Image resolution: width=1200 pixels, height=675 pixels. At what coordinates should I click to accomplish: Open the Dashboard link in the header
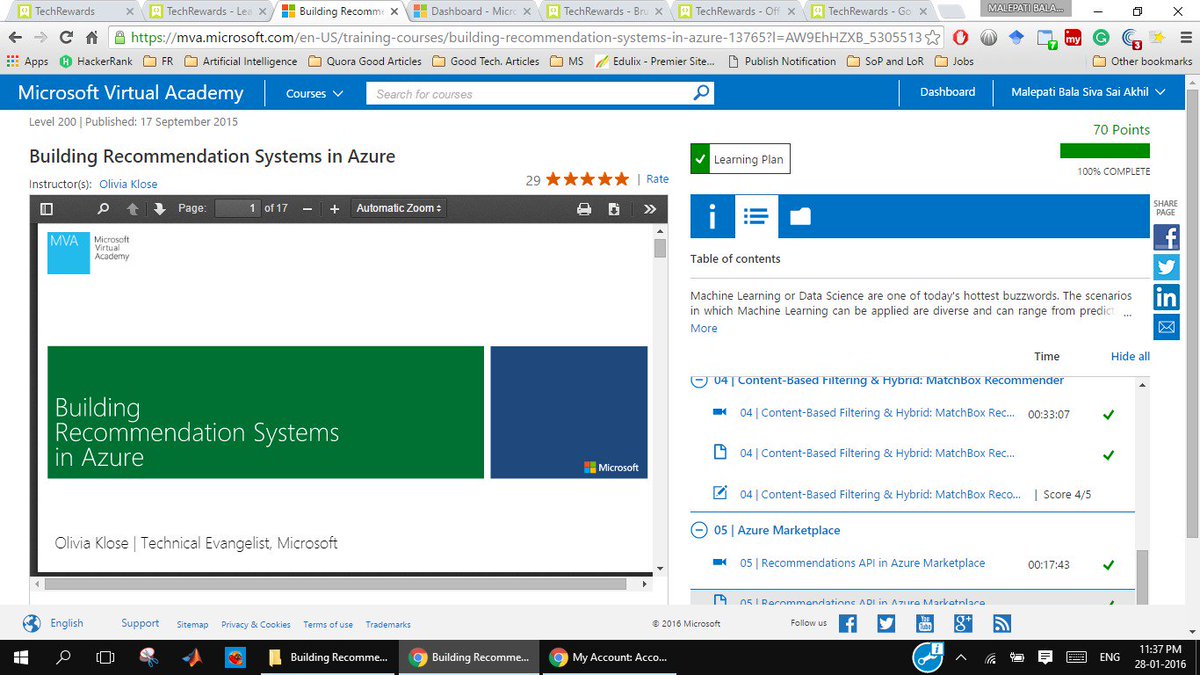(x=947, y=92)
